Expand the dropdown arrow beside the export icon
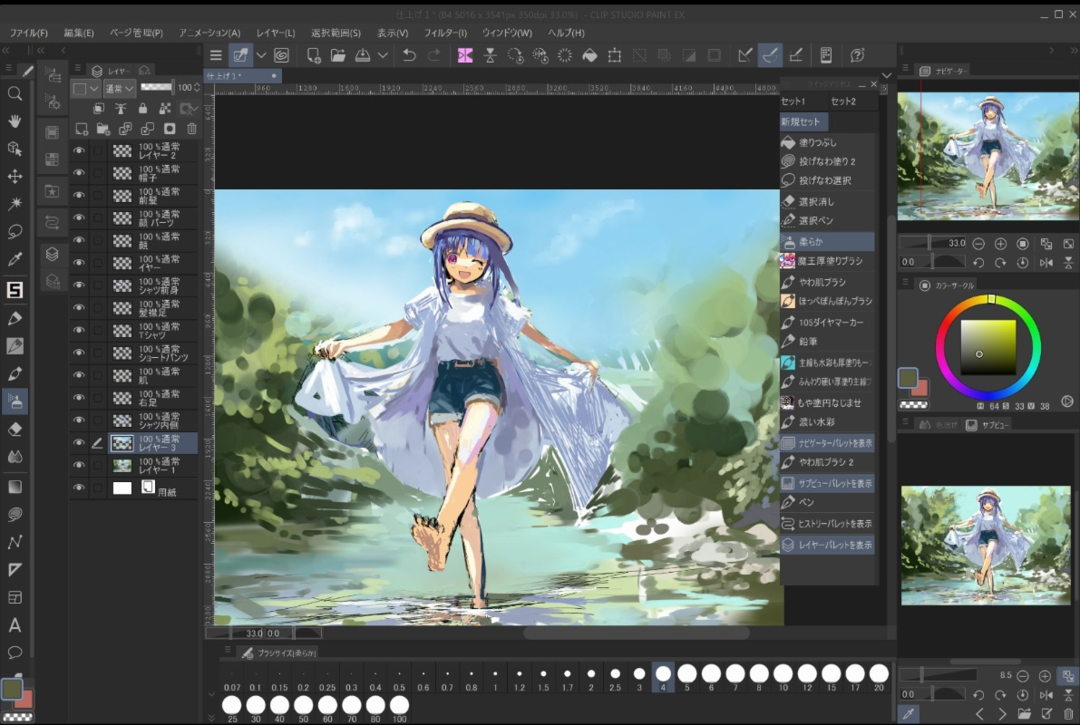Viewport: 1080px width, 725px height. pyautogui.click(x=383, y=56)
